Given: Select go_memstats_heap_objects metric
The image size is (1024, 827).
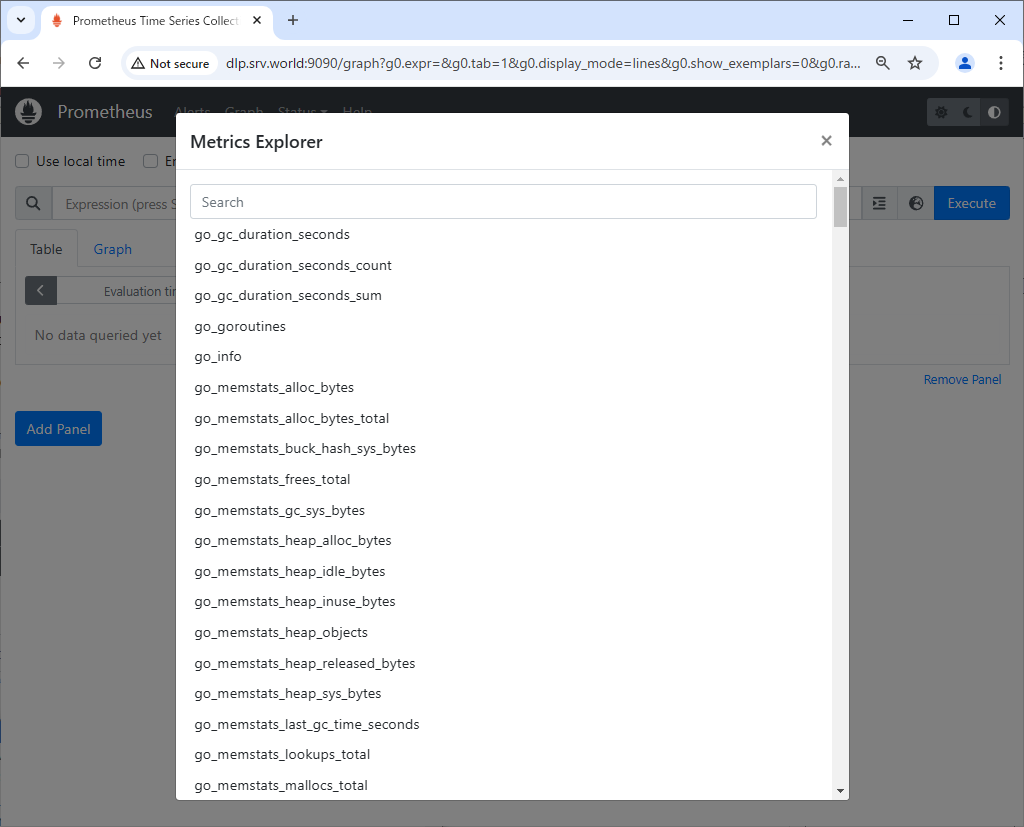Looking at the screenshot, I should tap(281, 632).
